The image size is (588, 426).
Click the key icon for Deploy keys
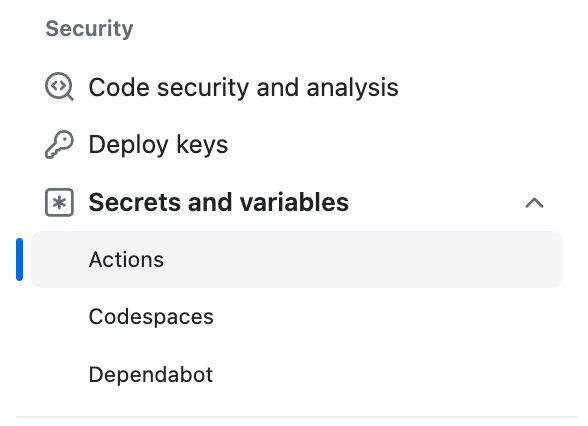pyautogui.click(x=59, y=144)
